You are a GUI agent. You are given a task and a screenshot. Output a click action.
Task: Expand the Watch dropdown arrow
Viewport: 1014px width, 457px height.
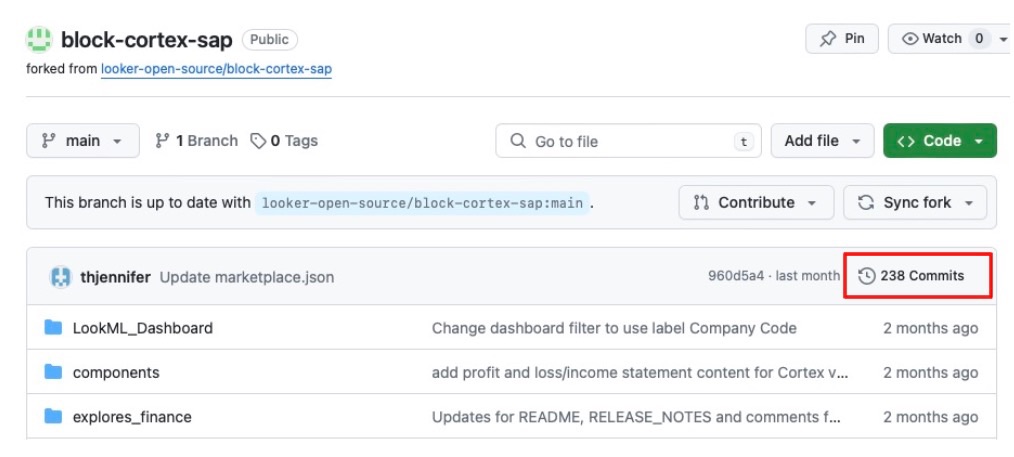tap(1004, 39)
